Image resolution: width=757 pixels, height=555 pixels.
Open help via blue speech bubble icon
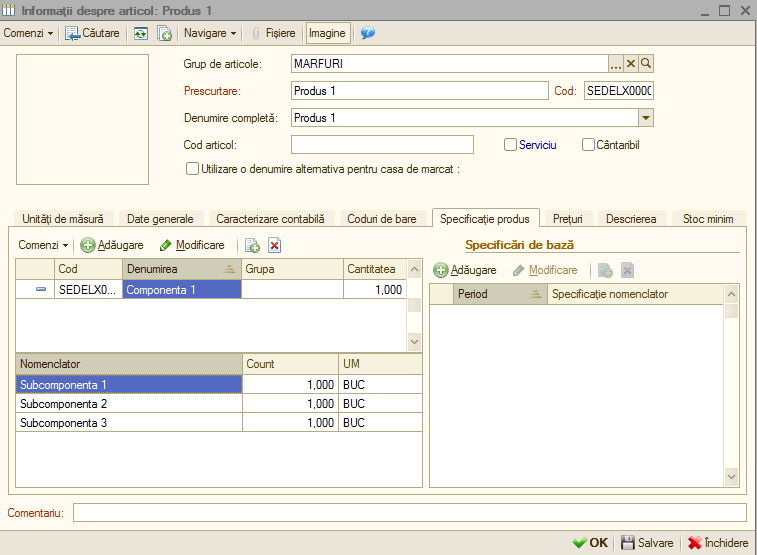tap(367, 33)
